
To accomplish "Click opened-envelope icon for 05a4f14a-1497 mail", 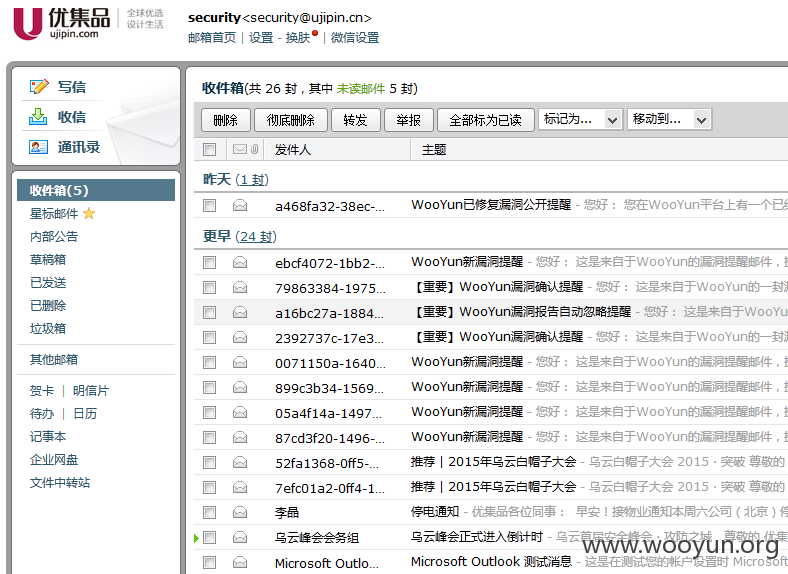I will tap(240, 413).
